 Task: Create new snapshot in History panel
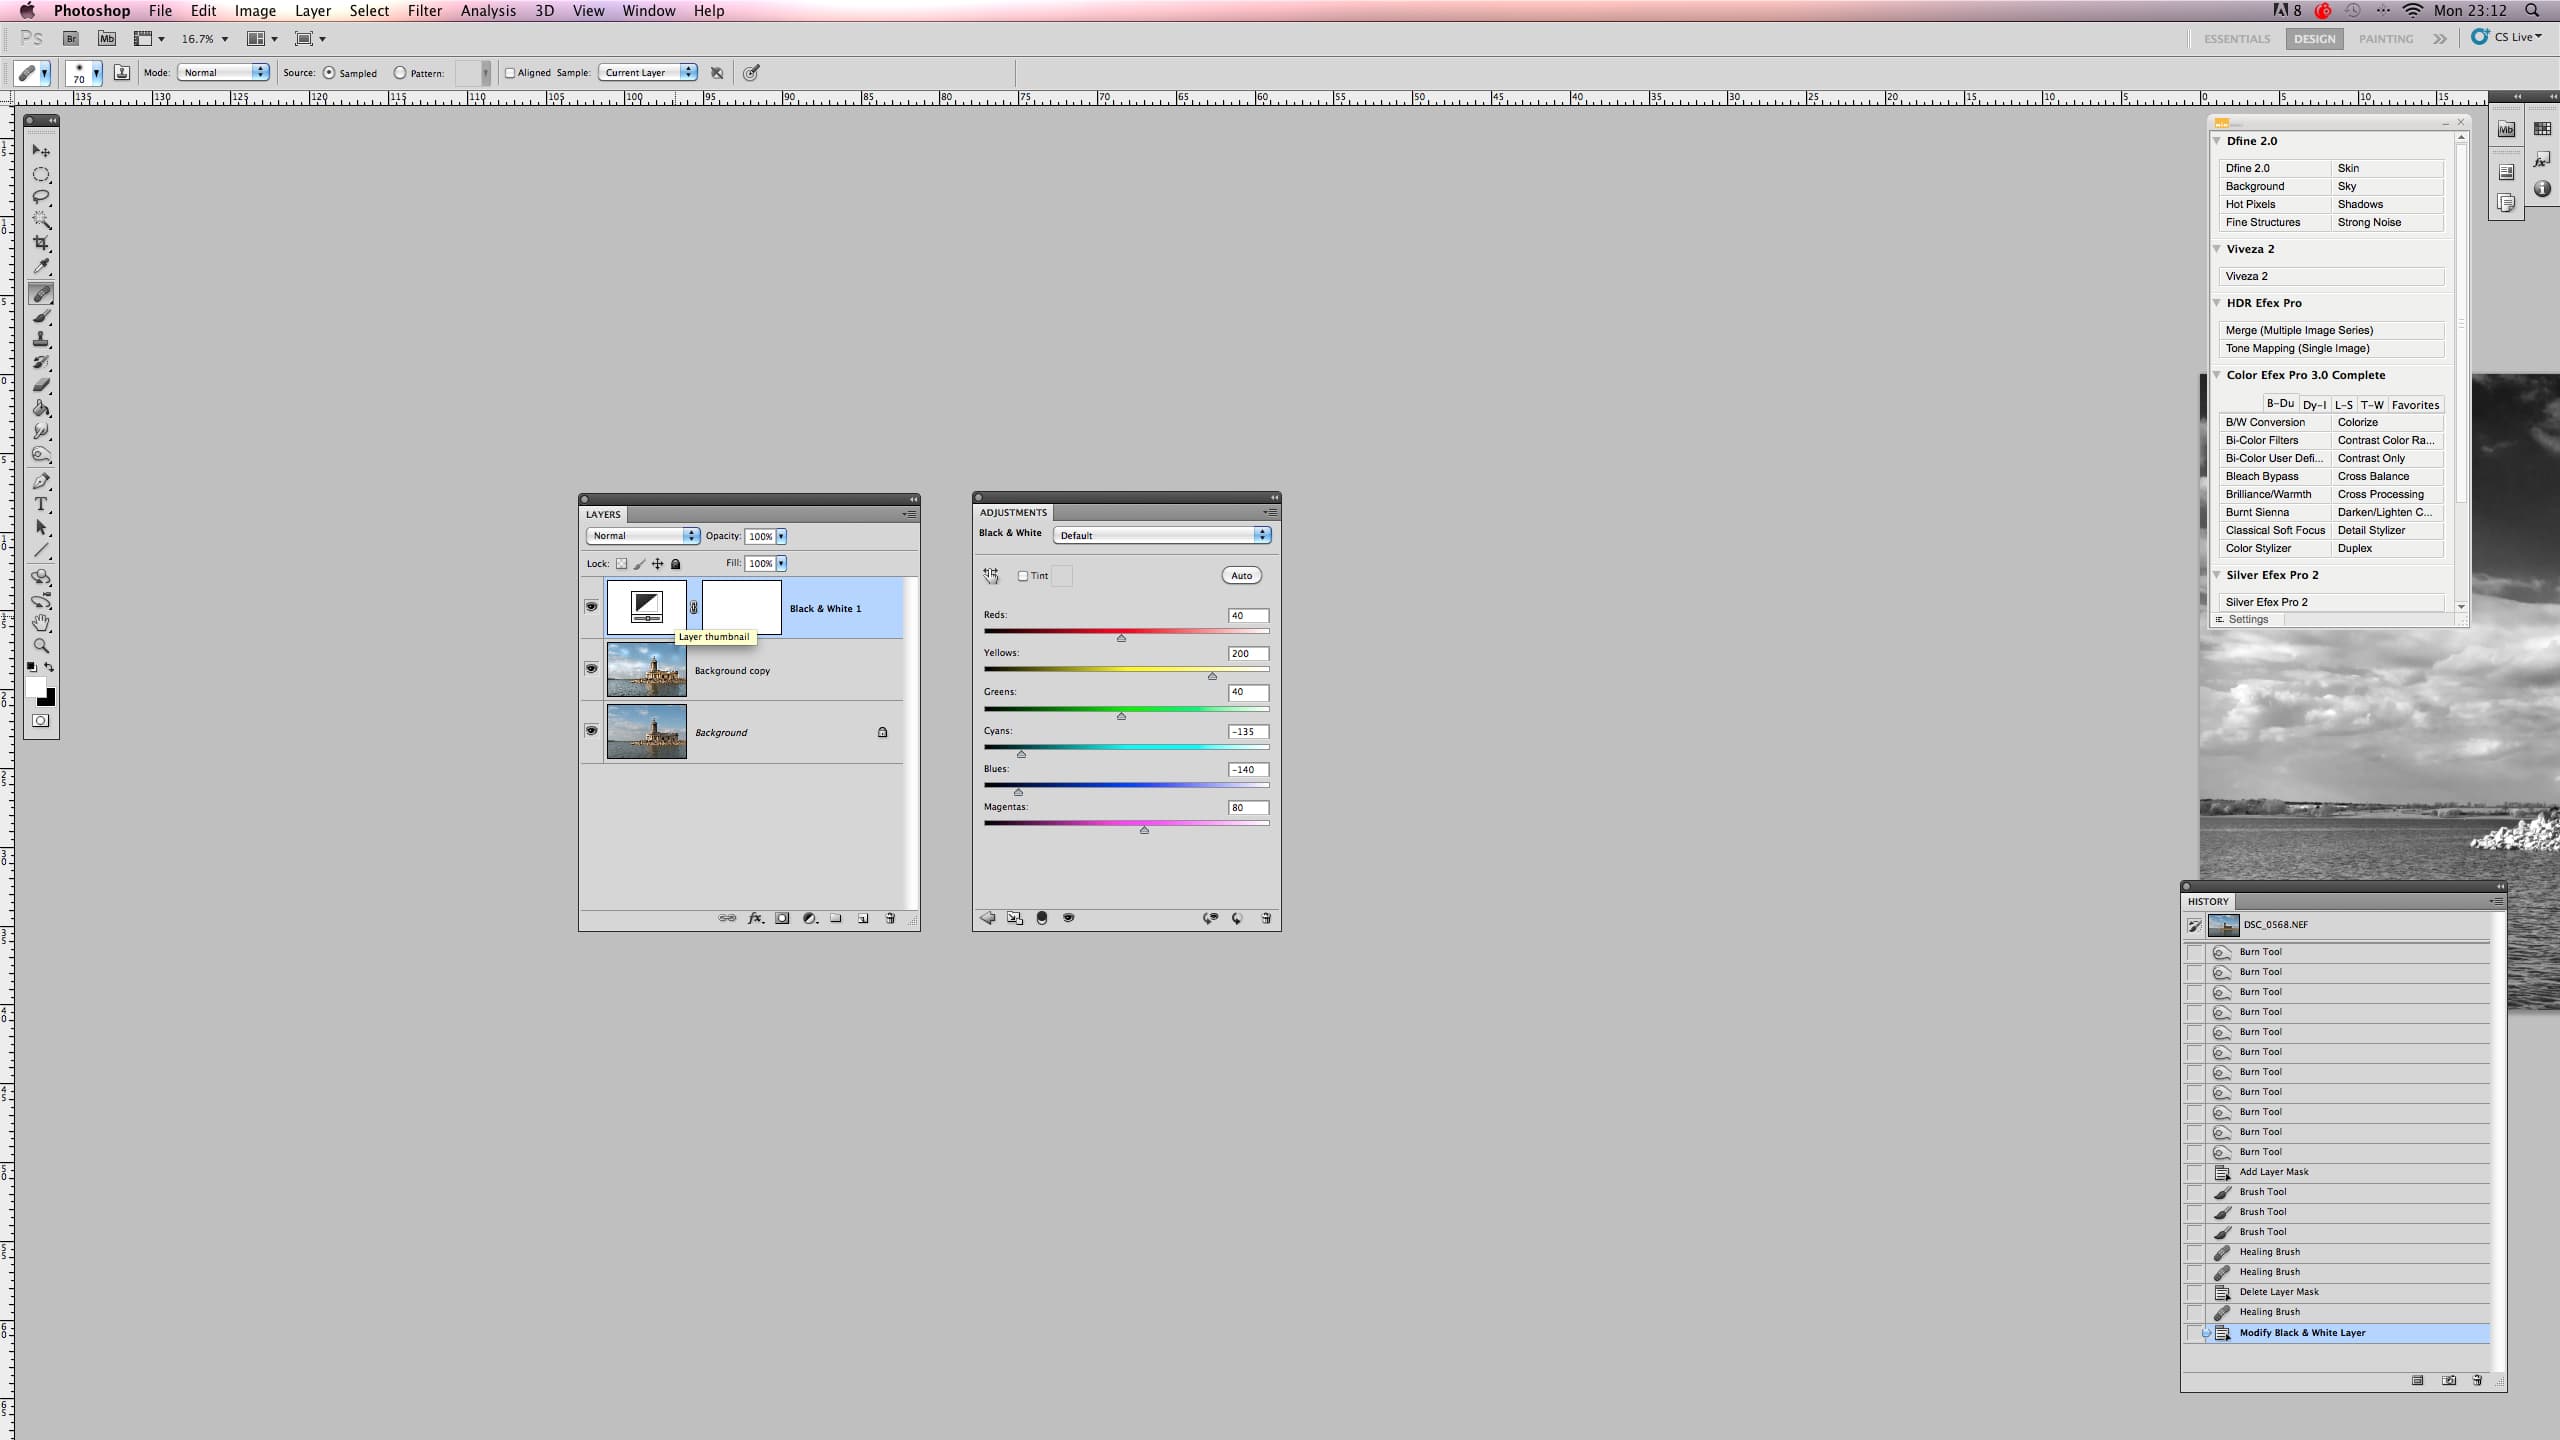pyautogui.click(x=2449, y=1380)
